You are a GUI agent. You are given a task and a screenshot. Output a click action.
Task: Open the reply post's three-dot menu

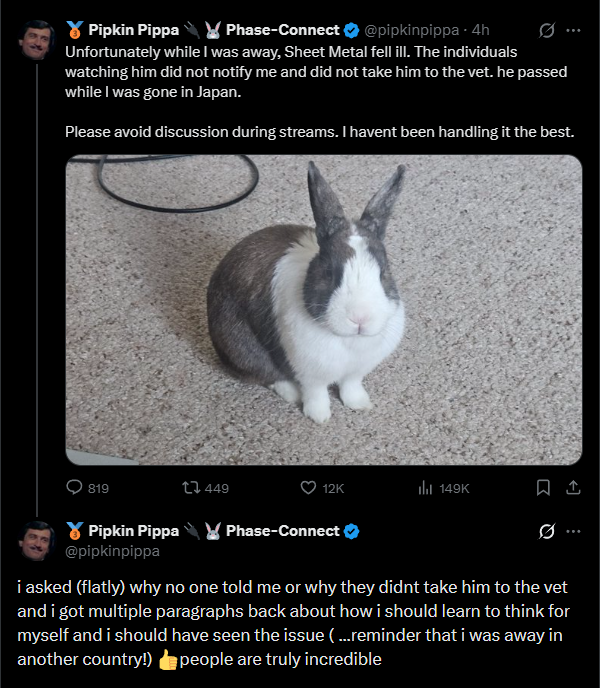point(573,531)
